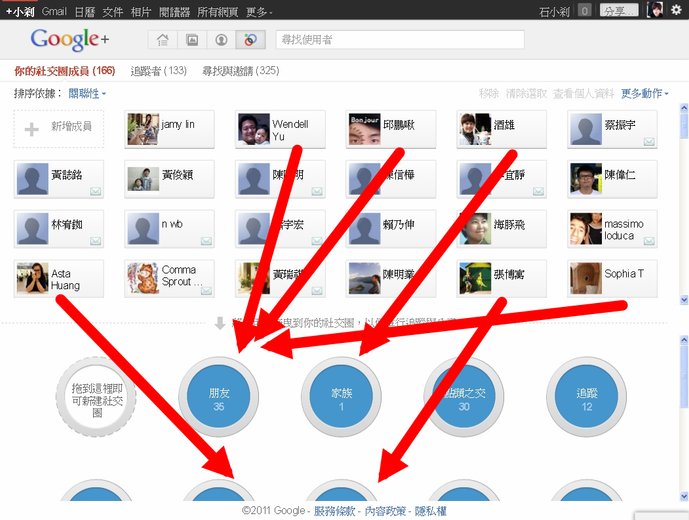Click the mail icon on 蔡振宇 card
The width and height of the screenshot is (689, 520).
pos(649,142)
